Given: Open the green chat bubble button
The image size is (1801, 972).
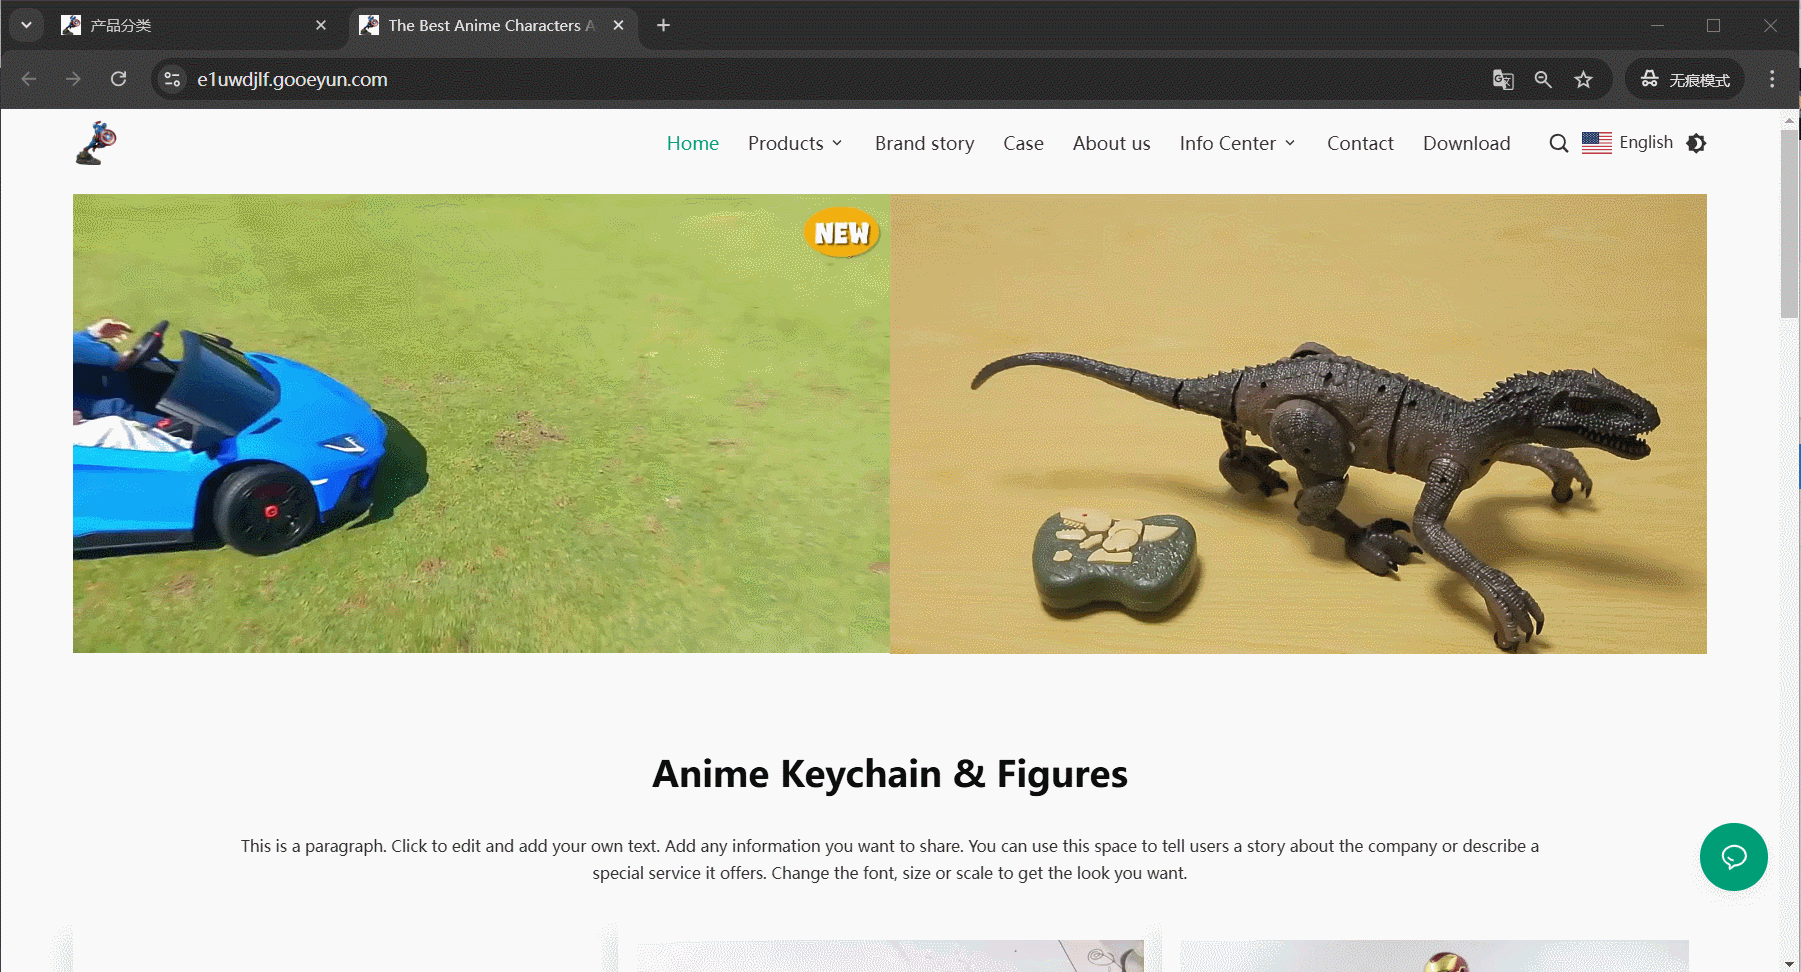Looking at the screenshot, I should [x=1733, y=857].
